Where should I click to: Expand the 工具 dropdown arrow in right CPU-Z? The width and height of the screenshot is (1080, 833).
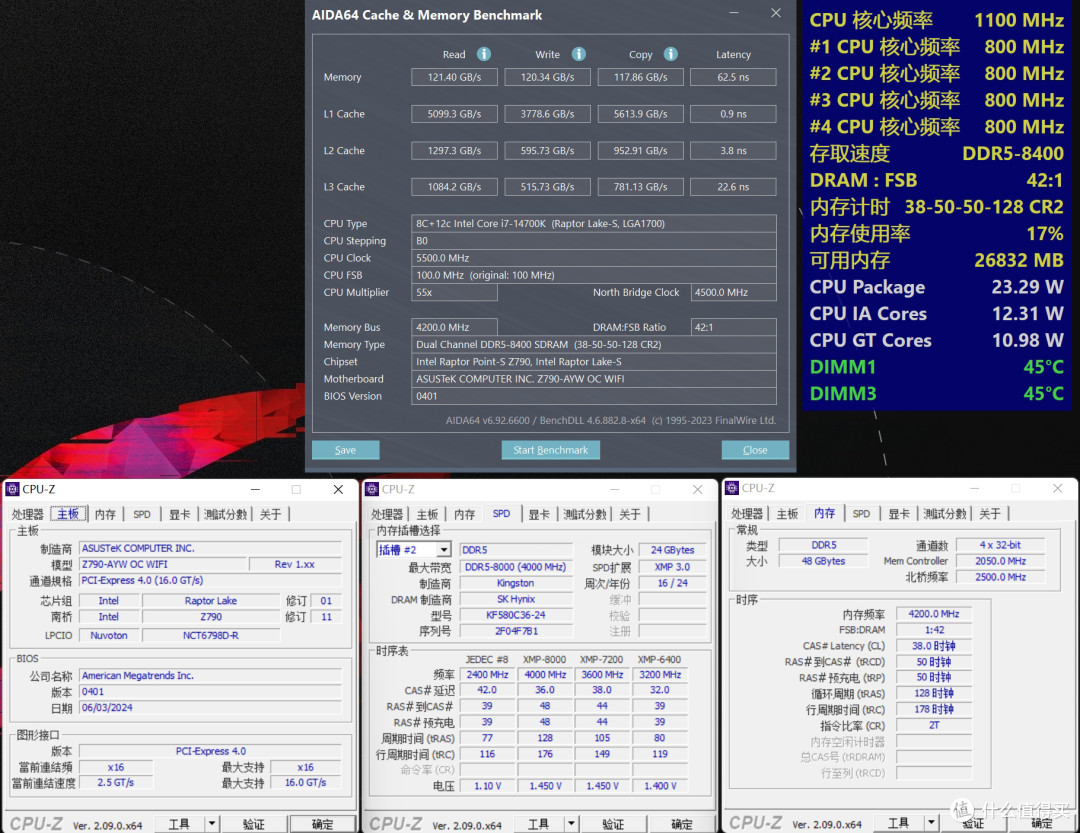(x=931, y=822)
